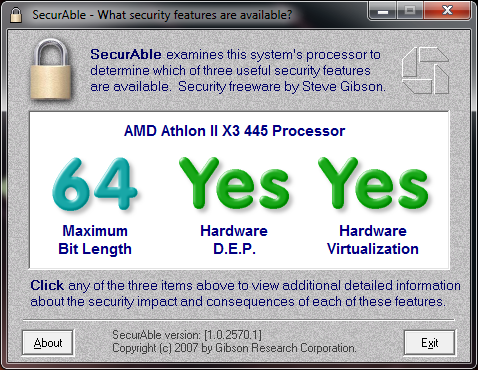Click the bold Click instruction text
The image size is (478, 370).
[47, 285]
